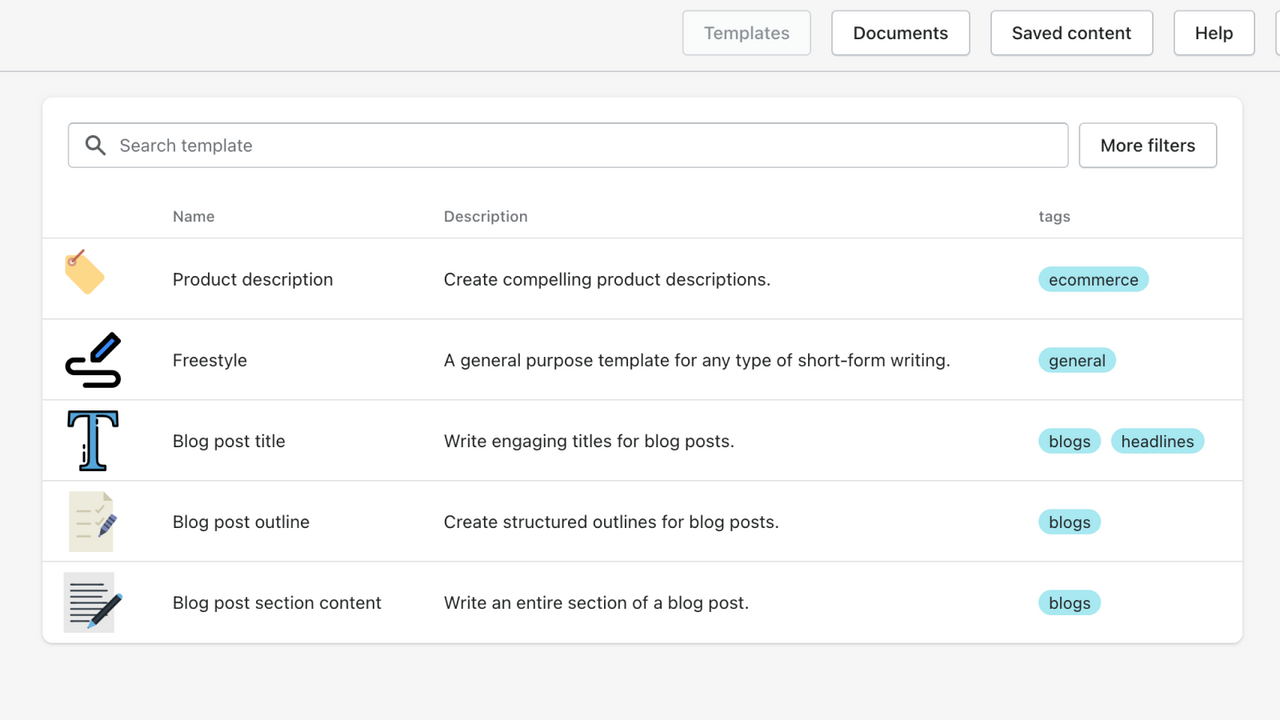Open the Saved content tab
This screenshot has height=720, width=1280.
[1071, 32]
